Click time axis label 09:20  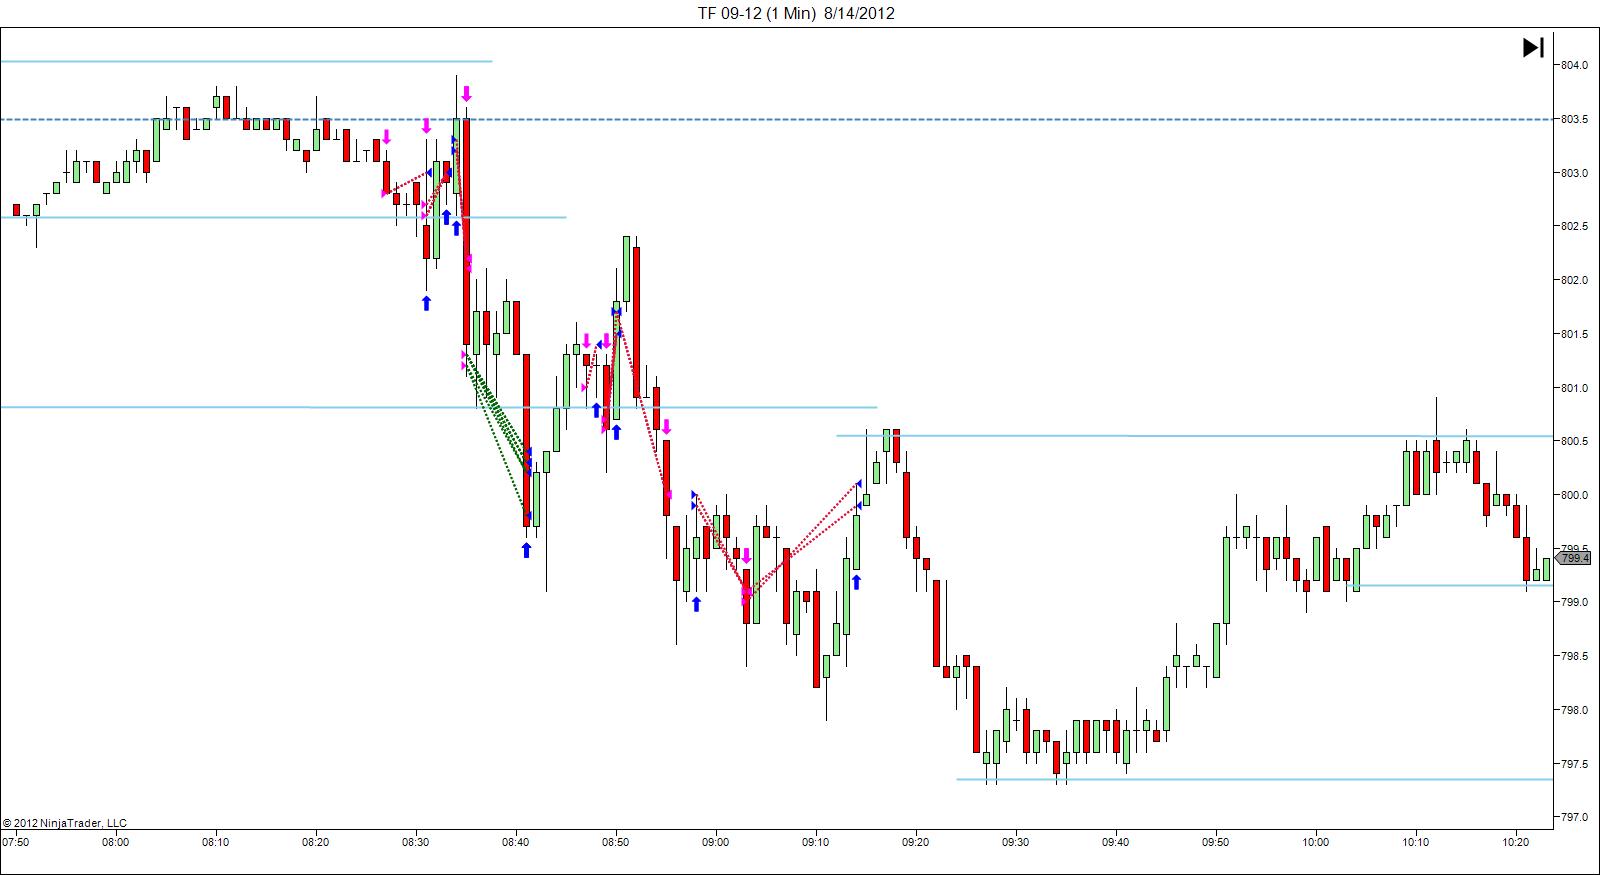pyautogui.click(x=915, y=843)
